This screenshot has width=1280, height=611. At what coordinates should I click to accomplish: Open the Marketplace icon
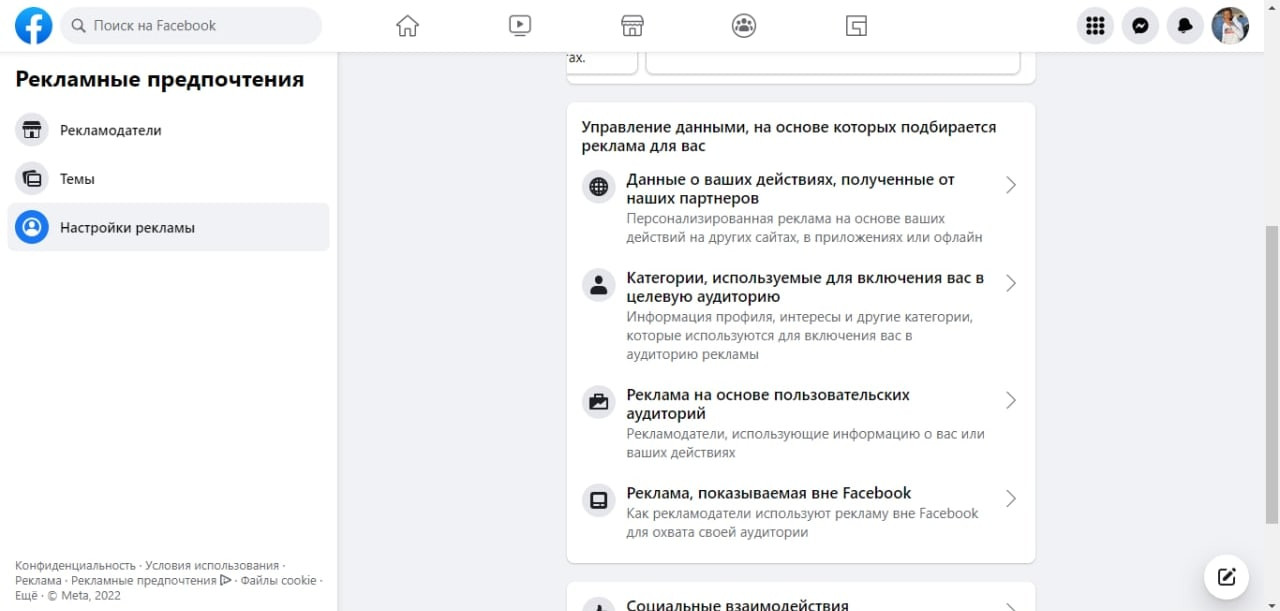631,26
